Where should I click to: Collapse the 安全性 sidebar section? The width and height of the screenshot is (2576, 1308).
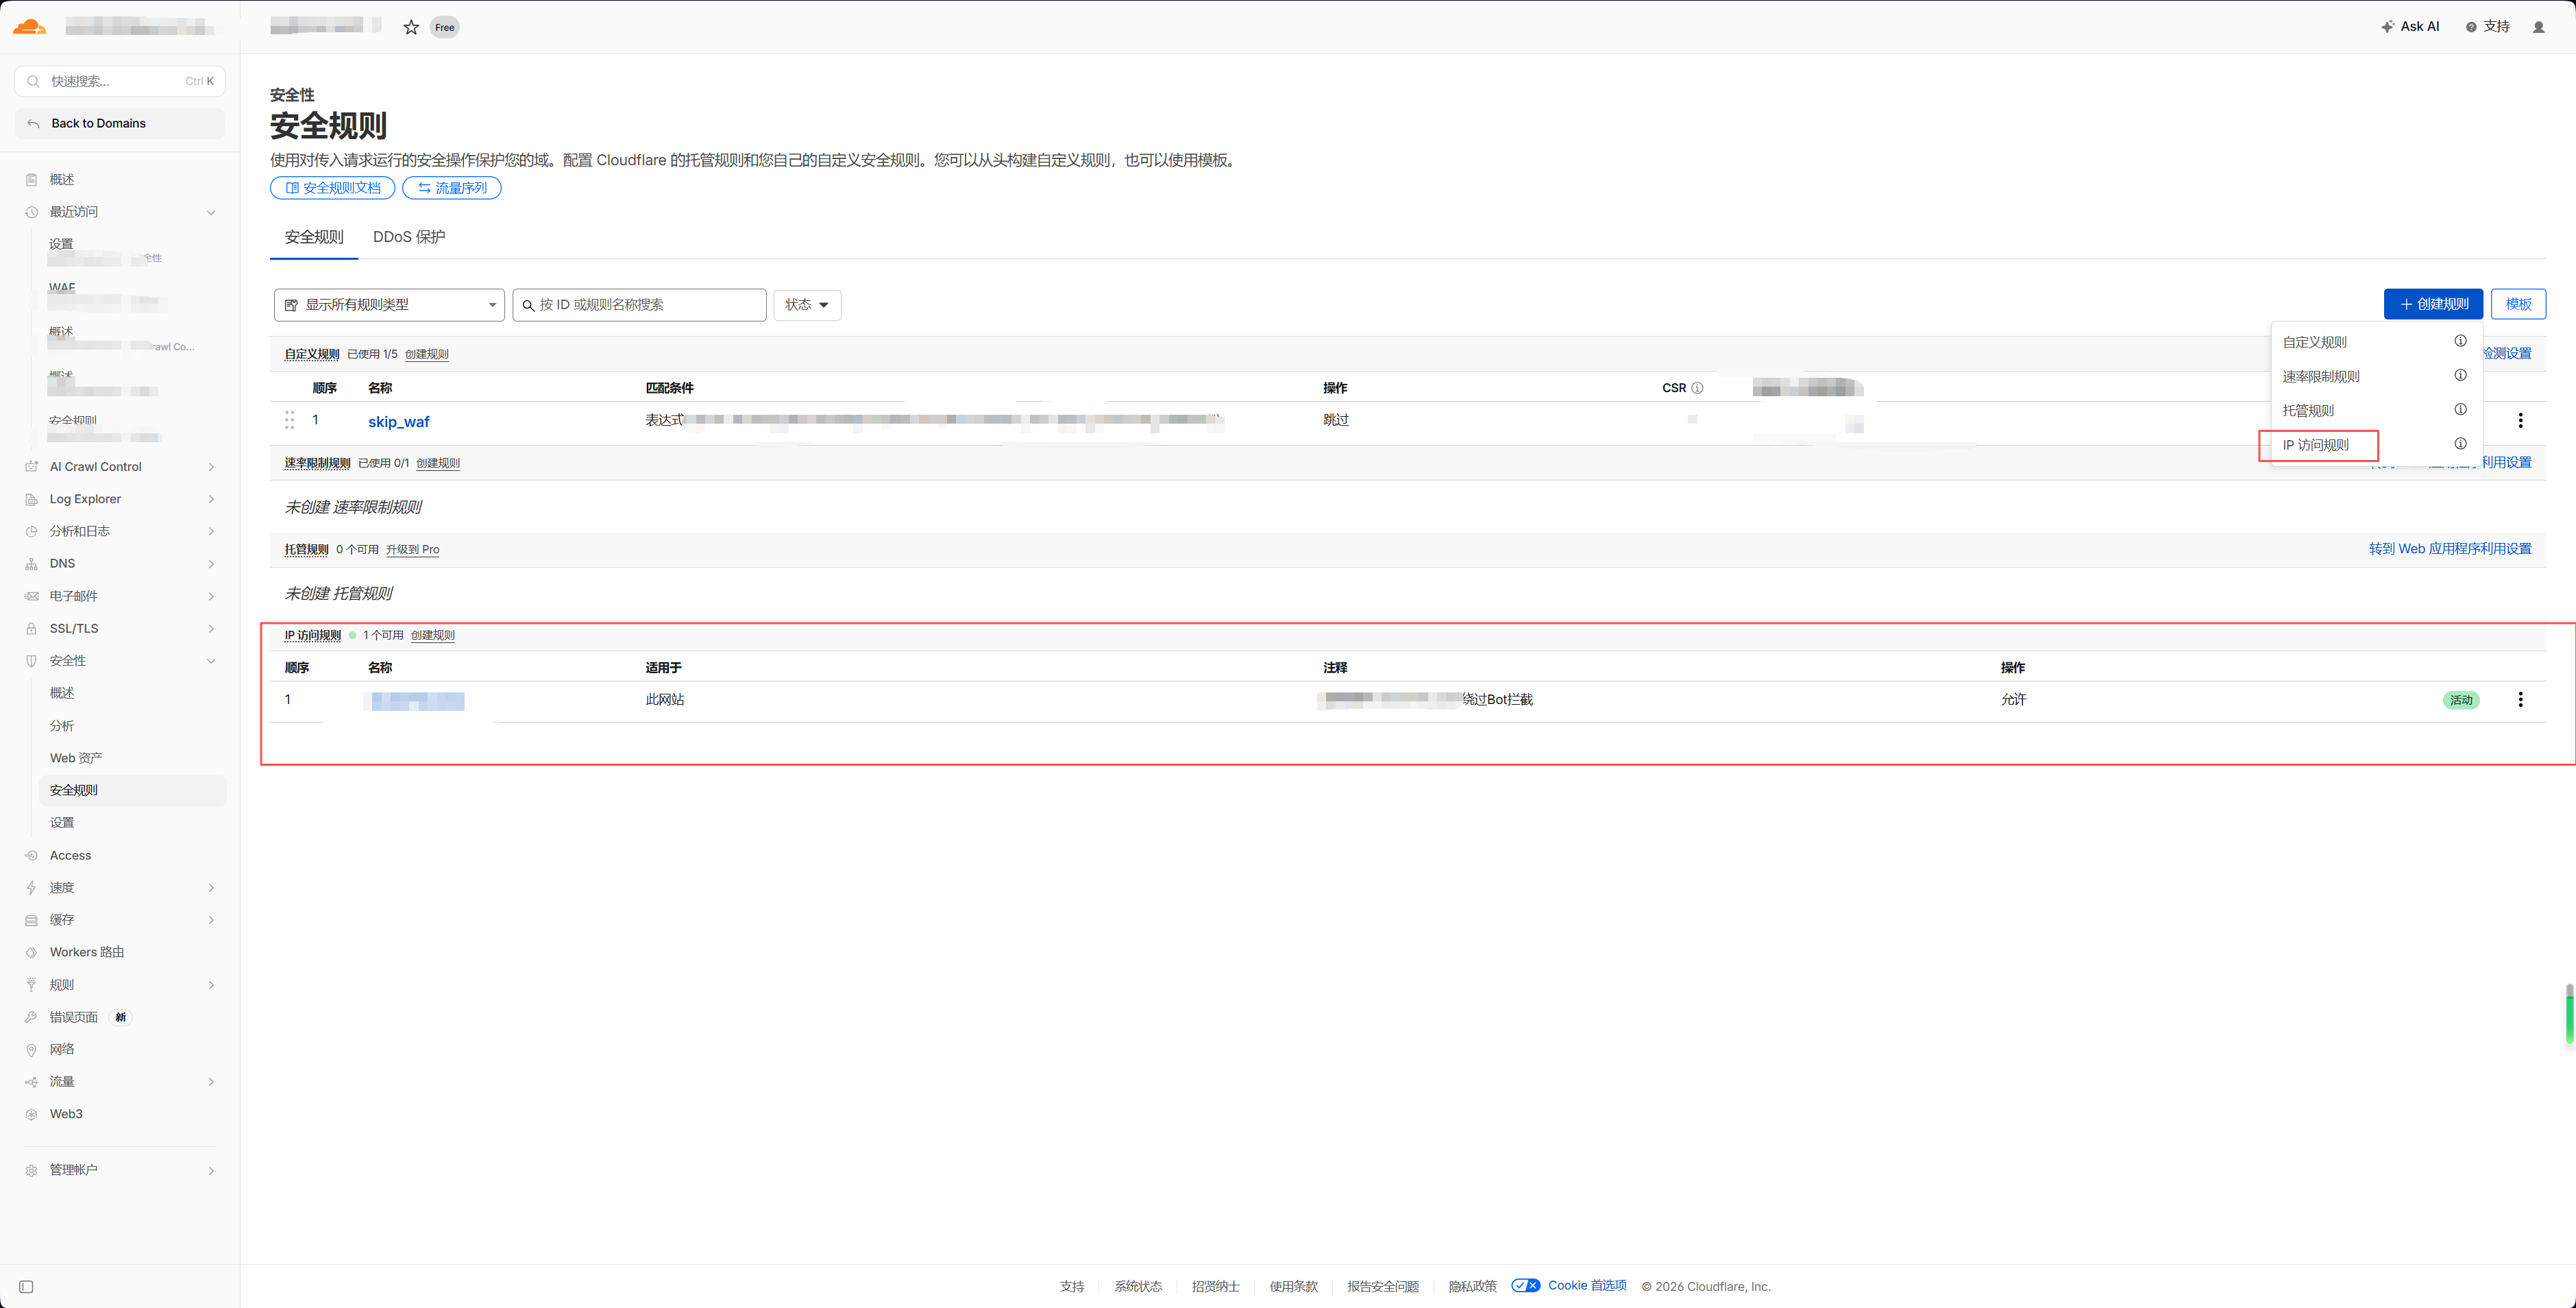[211, 661]
